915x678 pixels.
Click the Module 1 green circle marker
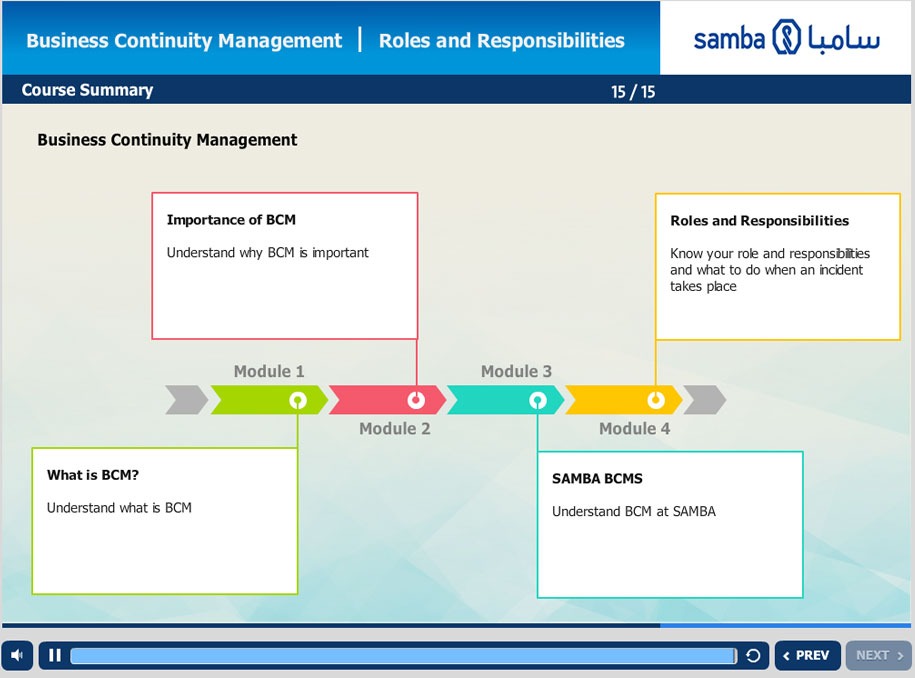298,400
